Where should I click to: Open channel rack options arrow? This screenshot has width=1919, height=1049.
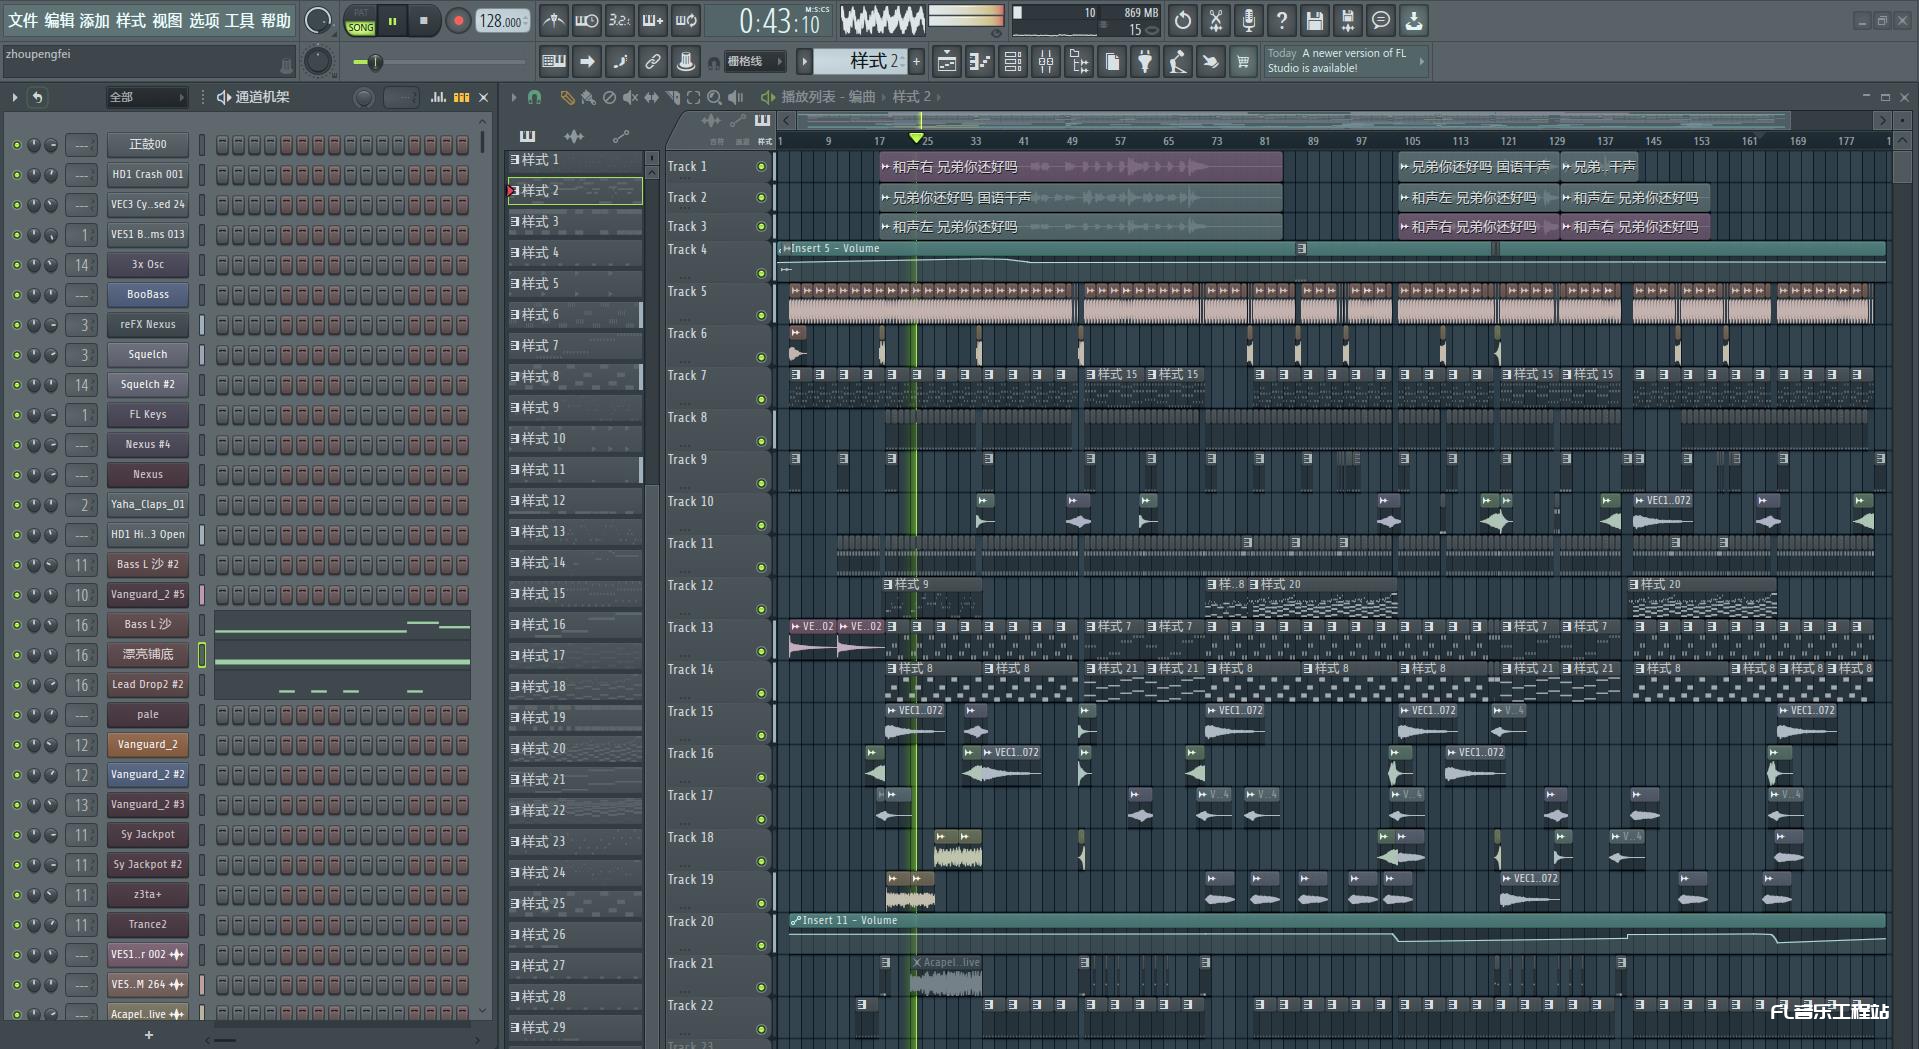coord(15,97)
